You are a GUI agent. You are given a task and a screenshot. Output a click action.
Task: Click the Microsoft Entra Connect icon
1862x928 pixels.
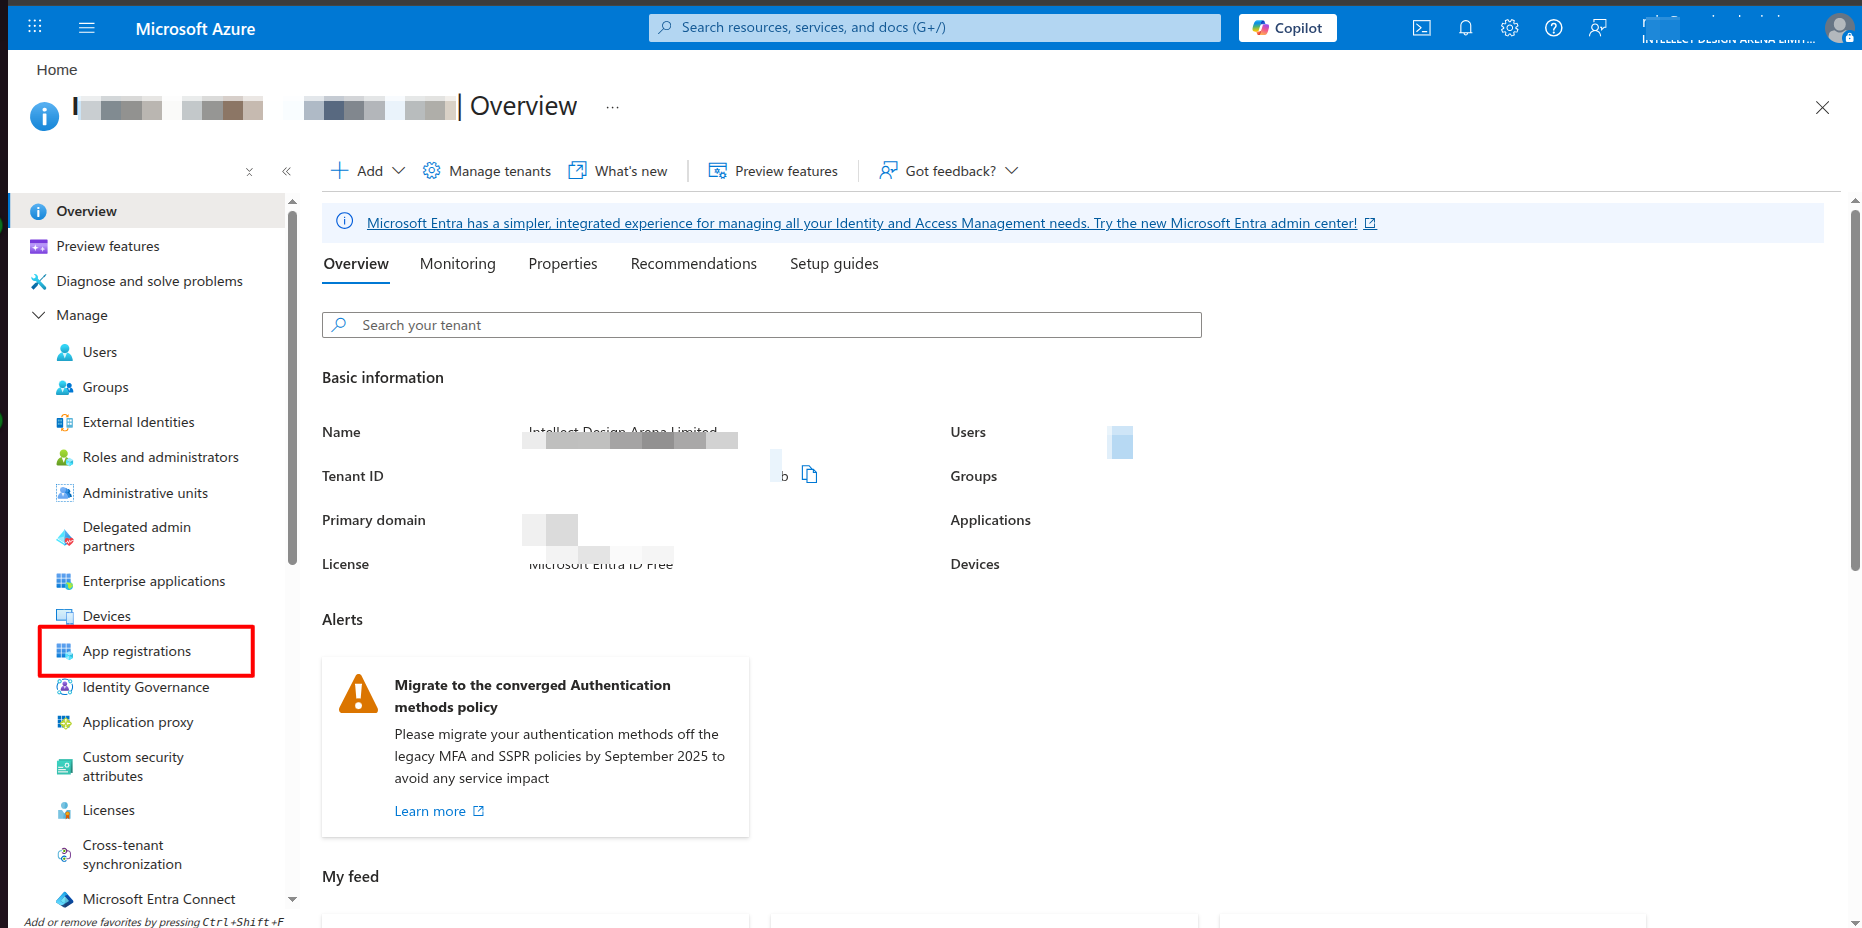tap(65, 899)
